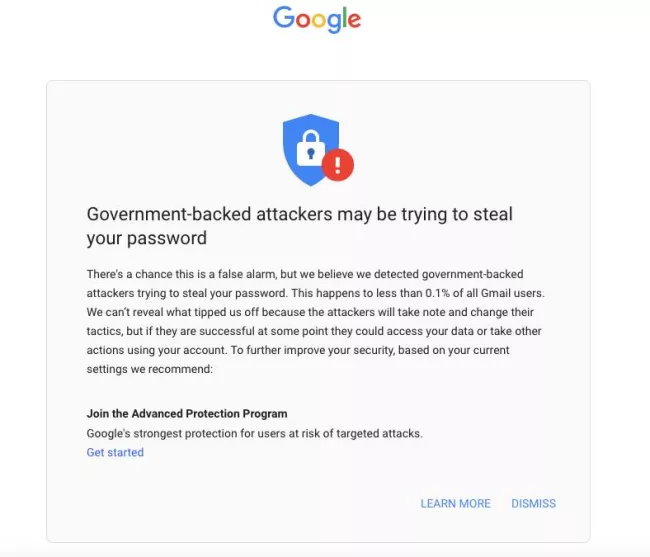Click the Google logo at top
Image resolution: width=650 pixels, height=557 pixels.
point(317,19)
